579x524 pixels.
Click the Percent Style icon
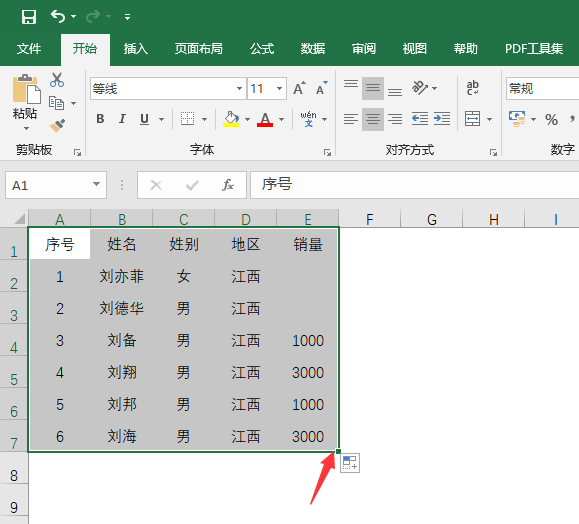tap(552, 119)
